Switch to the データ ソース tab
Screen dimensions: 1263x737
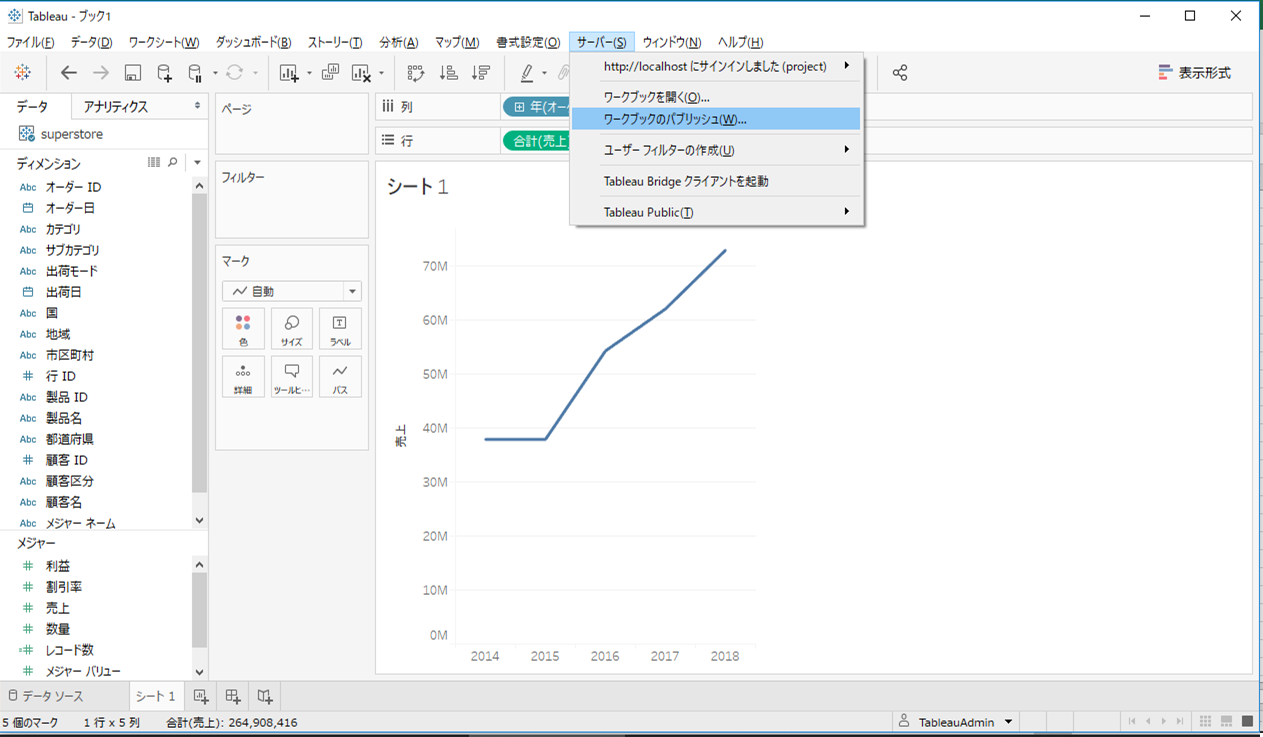click(x=65, y=696)
